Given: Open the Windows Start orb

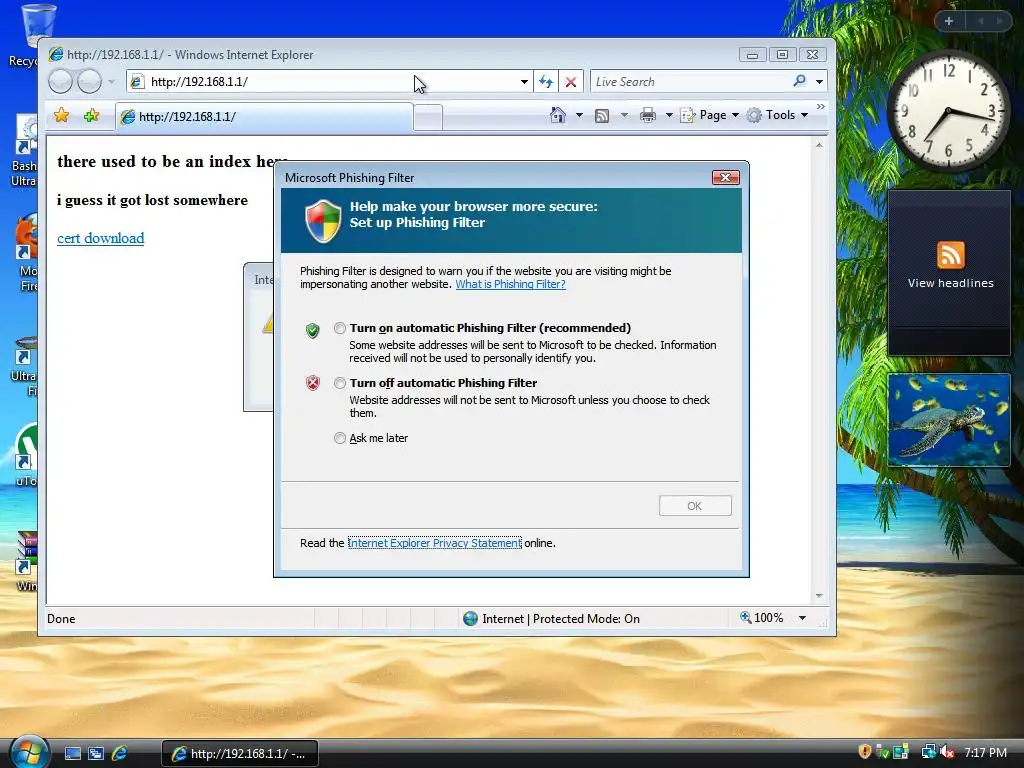Looking at the screenshot, I should point(29,752).
